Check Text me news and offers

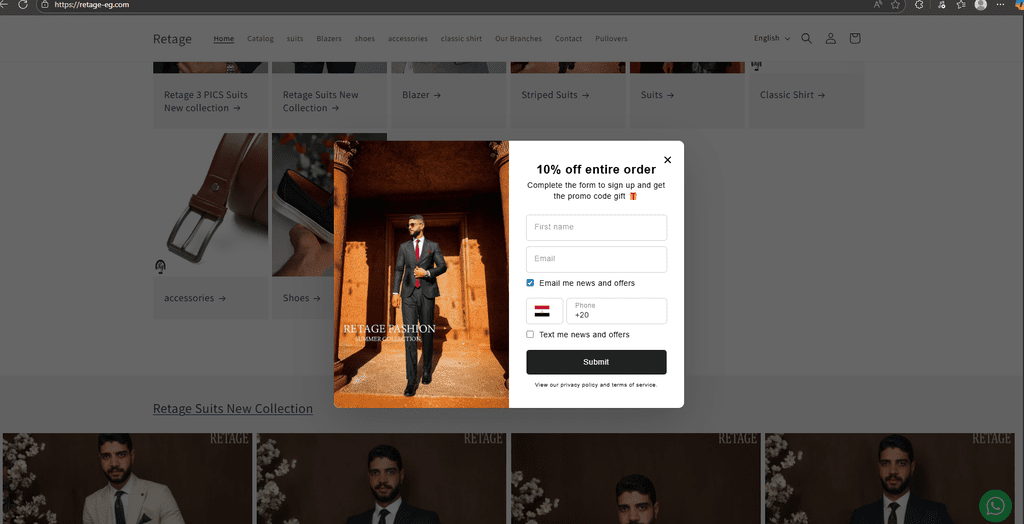[x=530, y=335]
